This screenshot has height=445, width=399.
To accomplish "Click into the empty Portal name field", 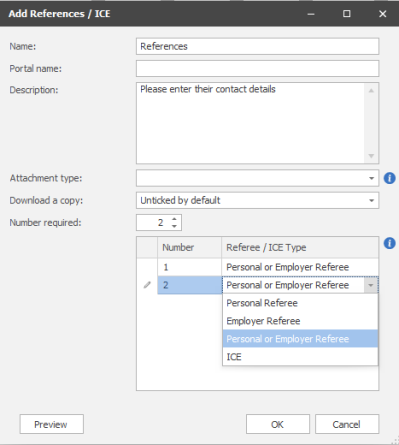I will pos(257,69).
